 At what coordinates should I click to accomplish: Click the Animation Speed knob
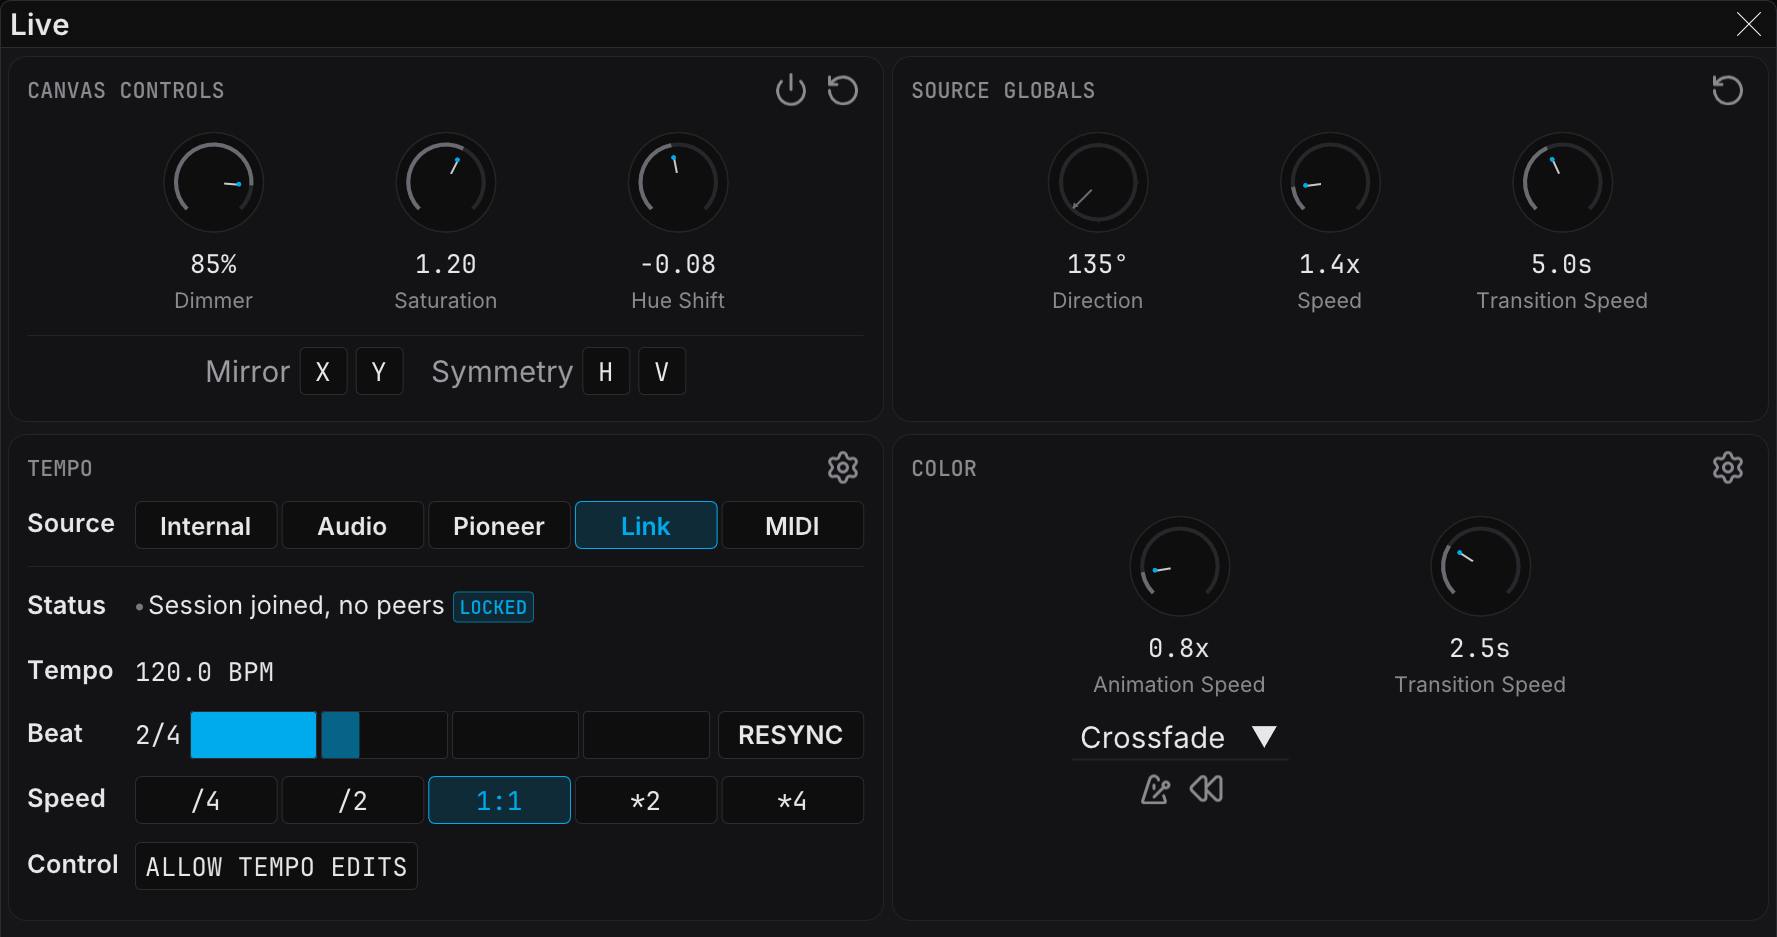coord(1180,567)
